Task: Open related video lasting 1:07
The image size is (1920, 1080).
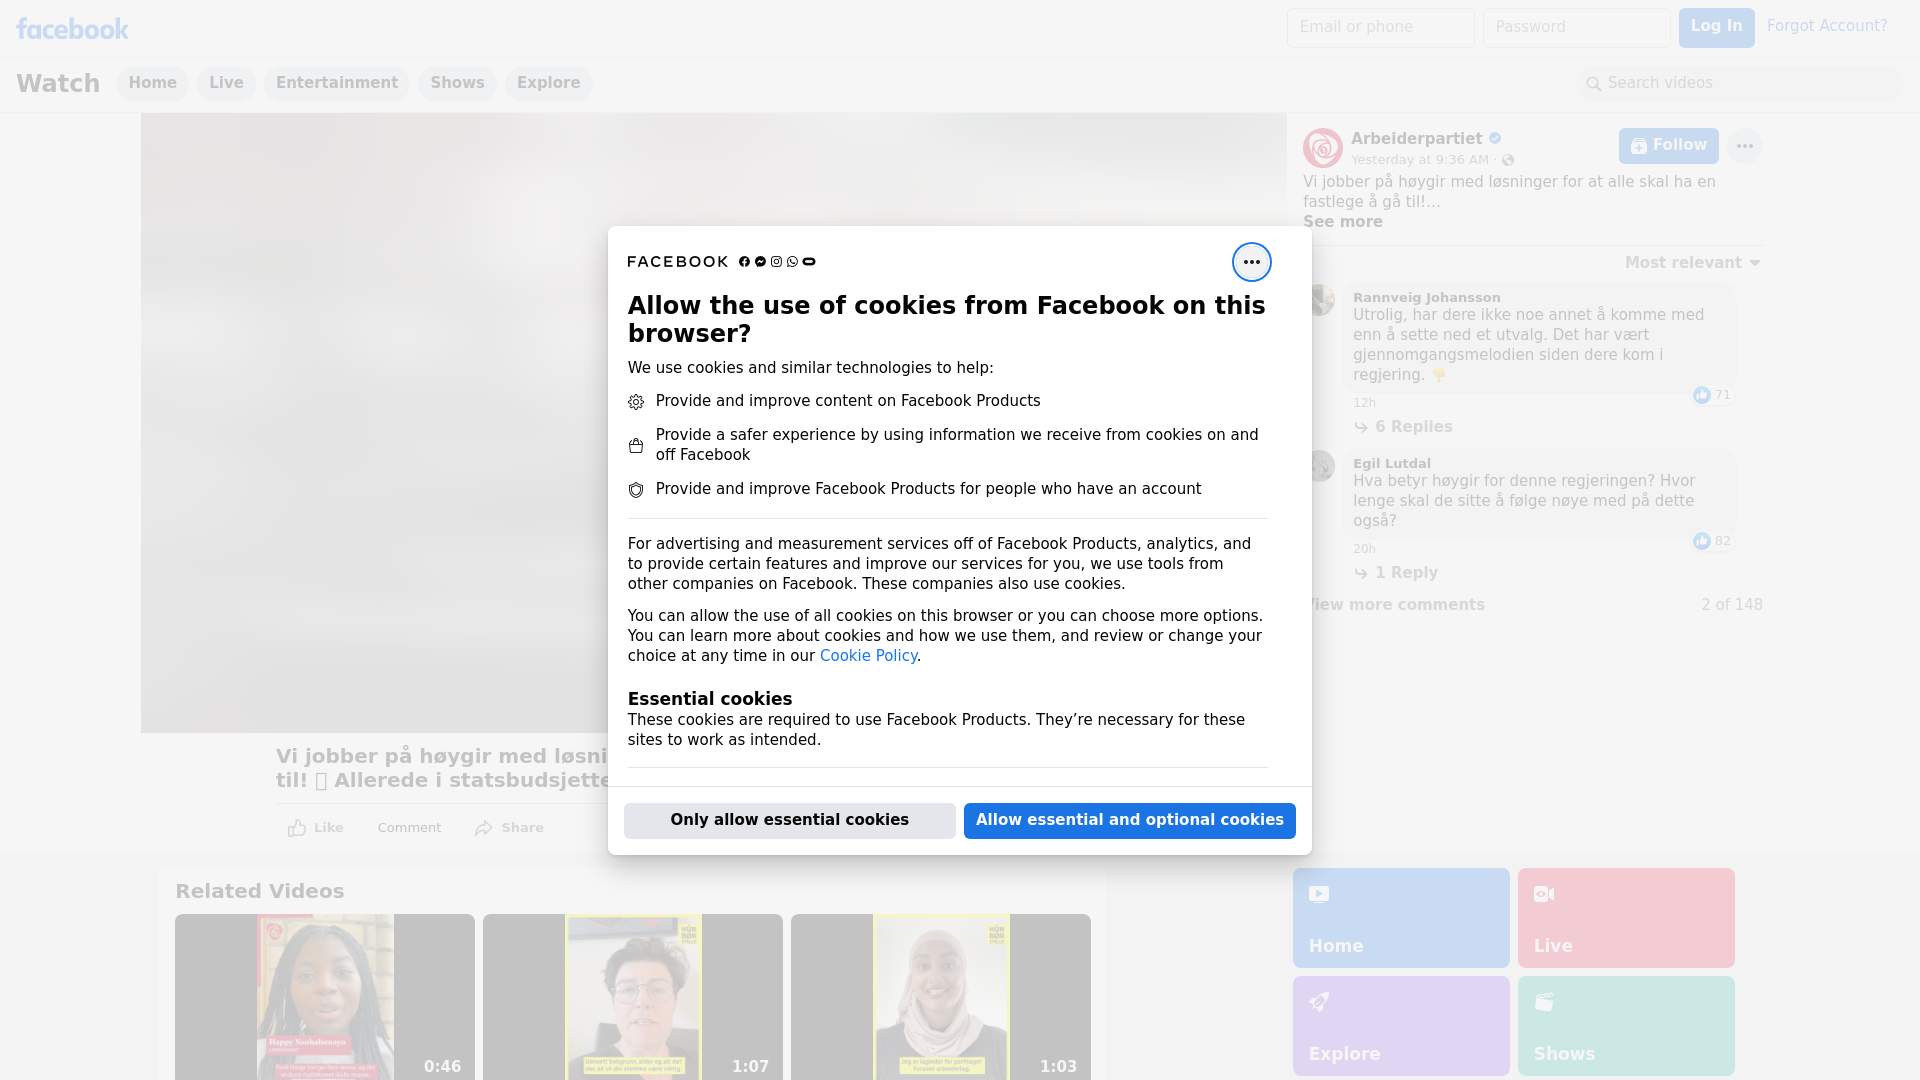Action: tap(633, 996)
